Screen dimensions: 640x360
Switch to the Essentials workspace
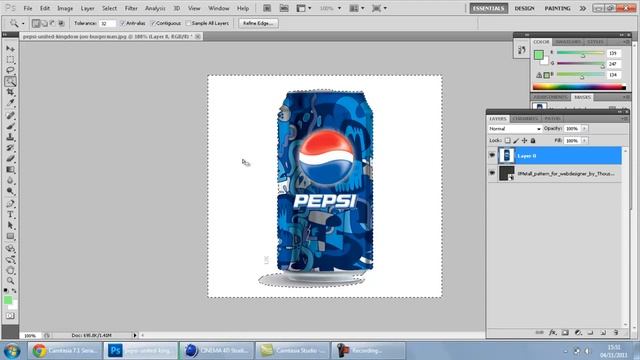pyautogui.click(x=489, y=8)
